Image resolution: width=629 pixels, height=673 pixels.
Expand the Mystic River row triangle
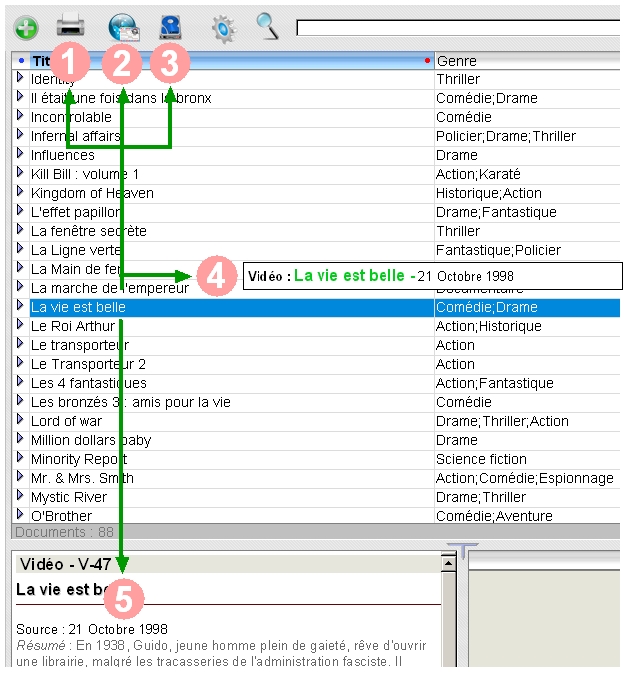click(20, 495)
